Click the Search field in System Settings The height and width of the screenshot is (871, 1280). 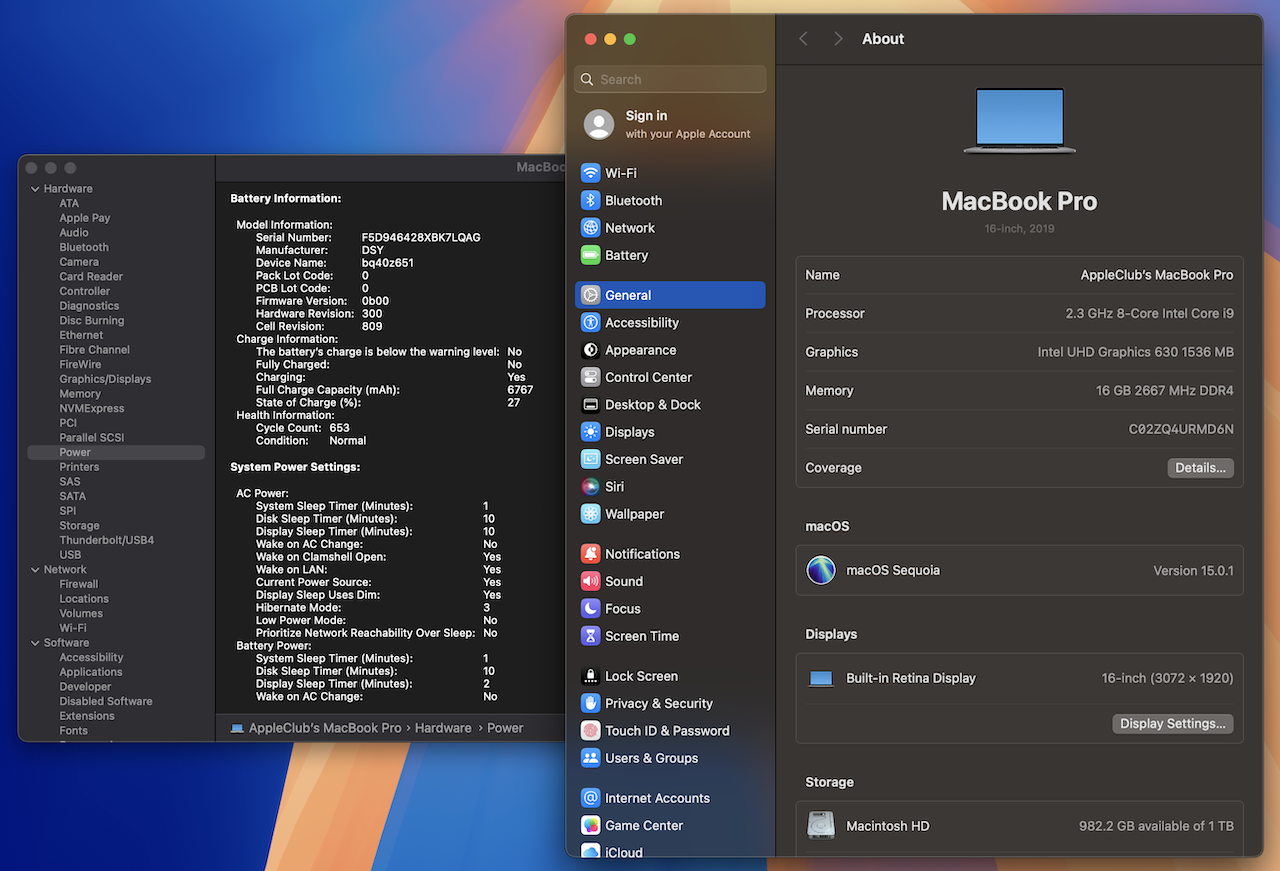click(670, 79)
